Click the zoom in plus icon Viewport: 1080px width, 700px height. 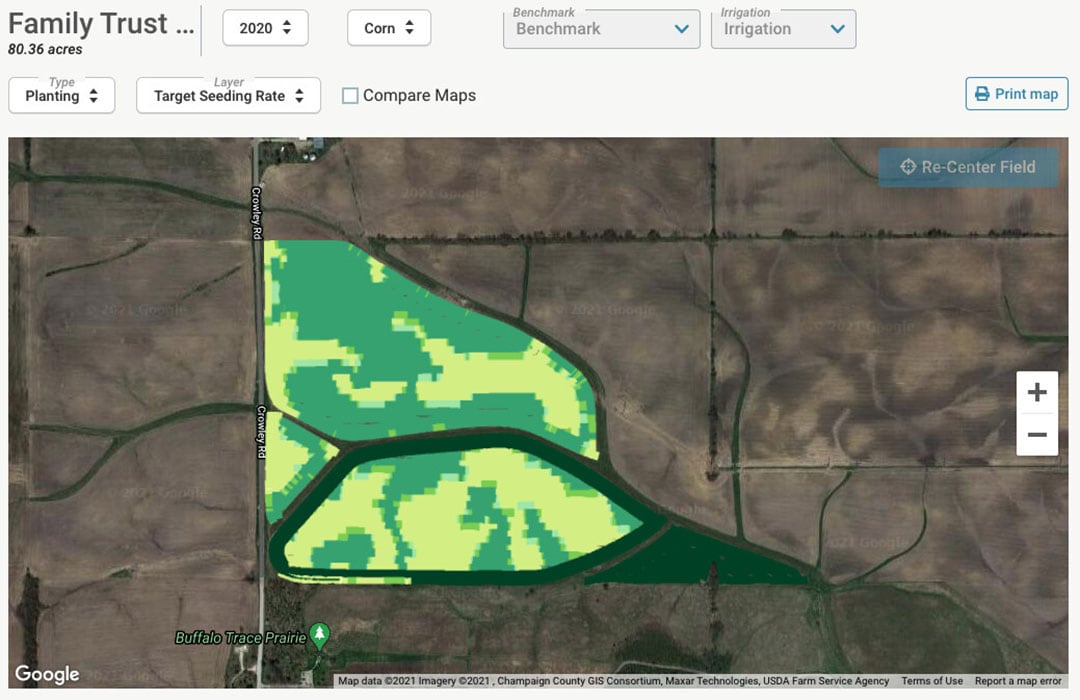pyautogui.click(x=1037, y=392)
